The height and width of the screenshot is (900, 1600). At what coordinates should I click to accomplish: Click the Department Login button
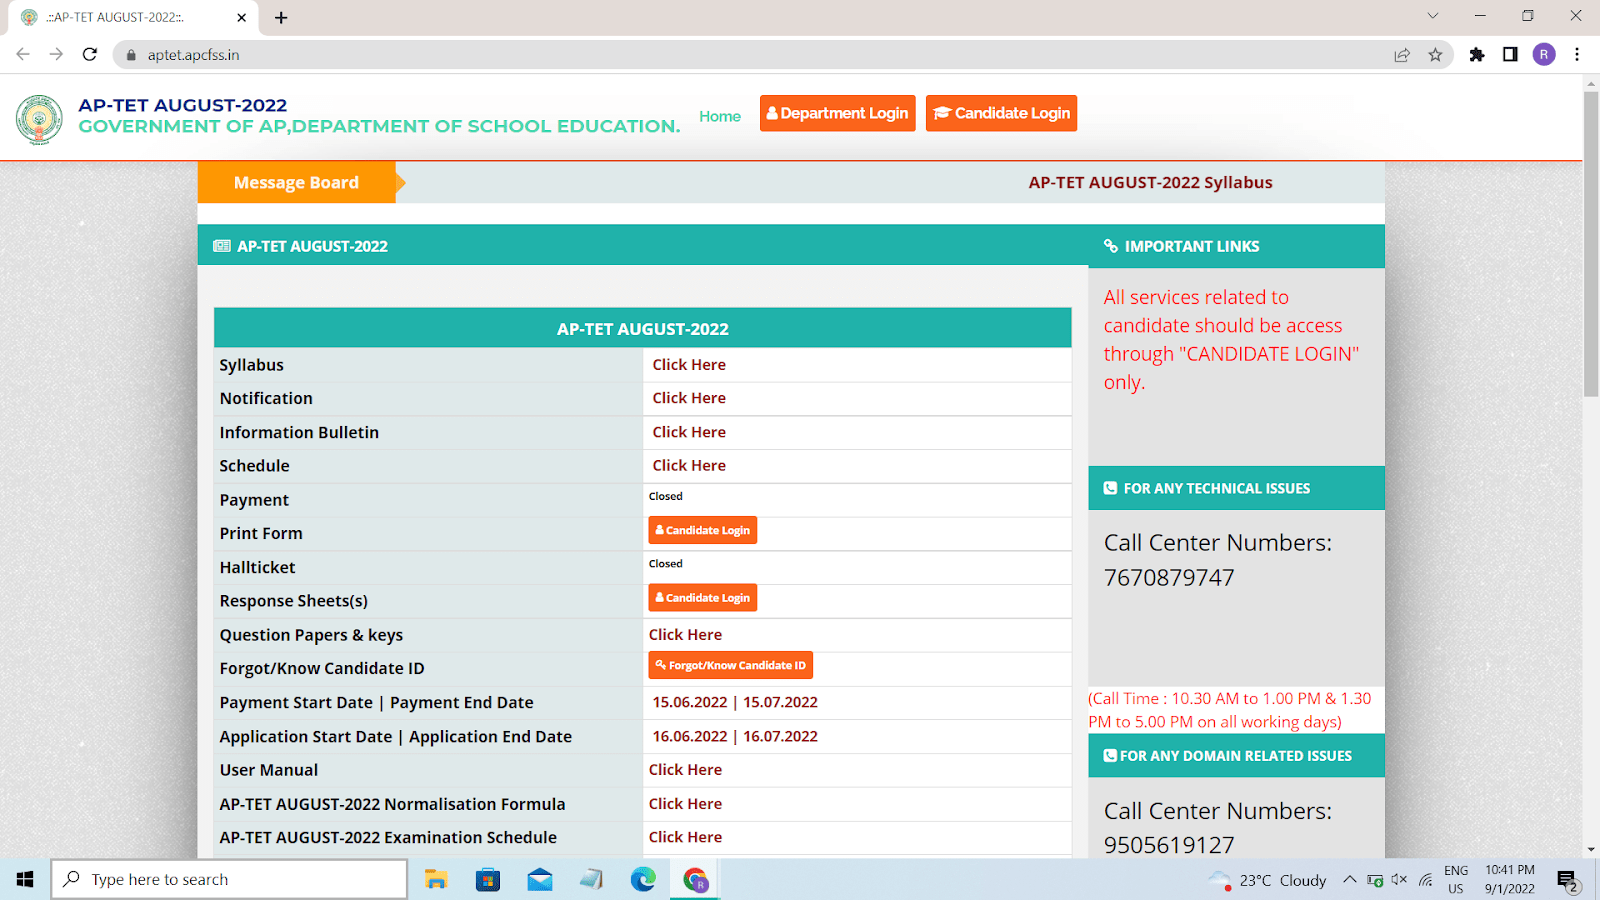tap(837, 113)
